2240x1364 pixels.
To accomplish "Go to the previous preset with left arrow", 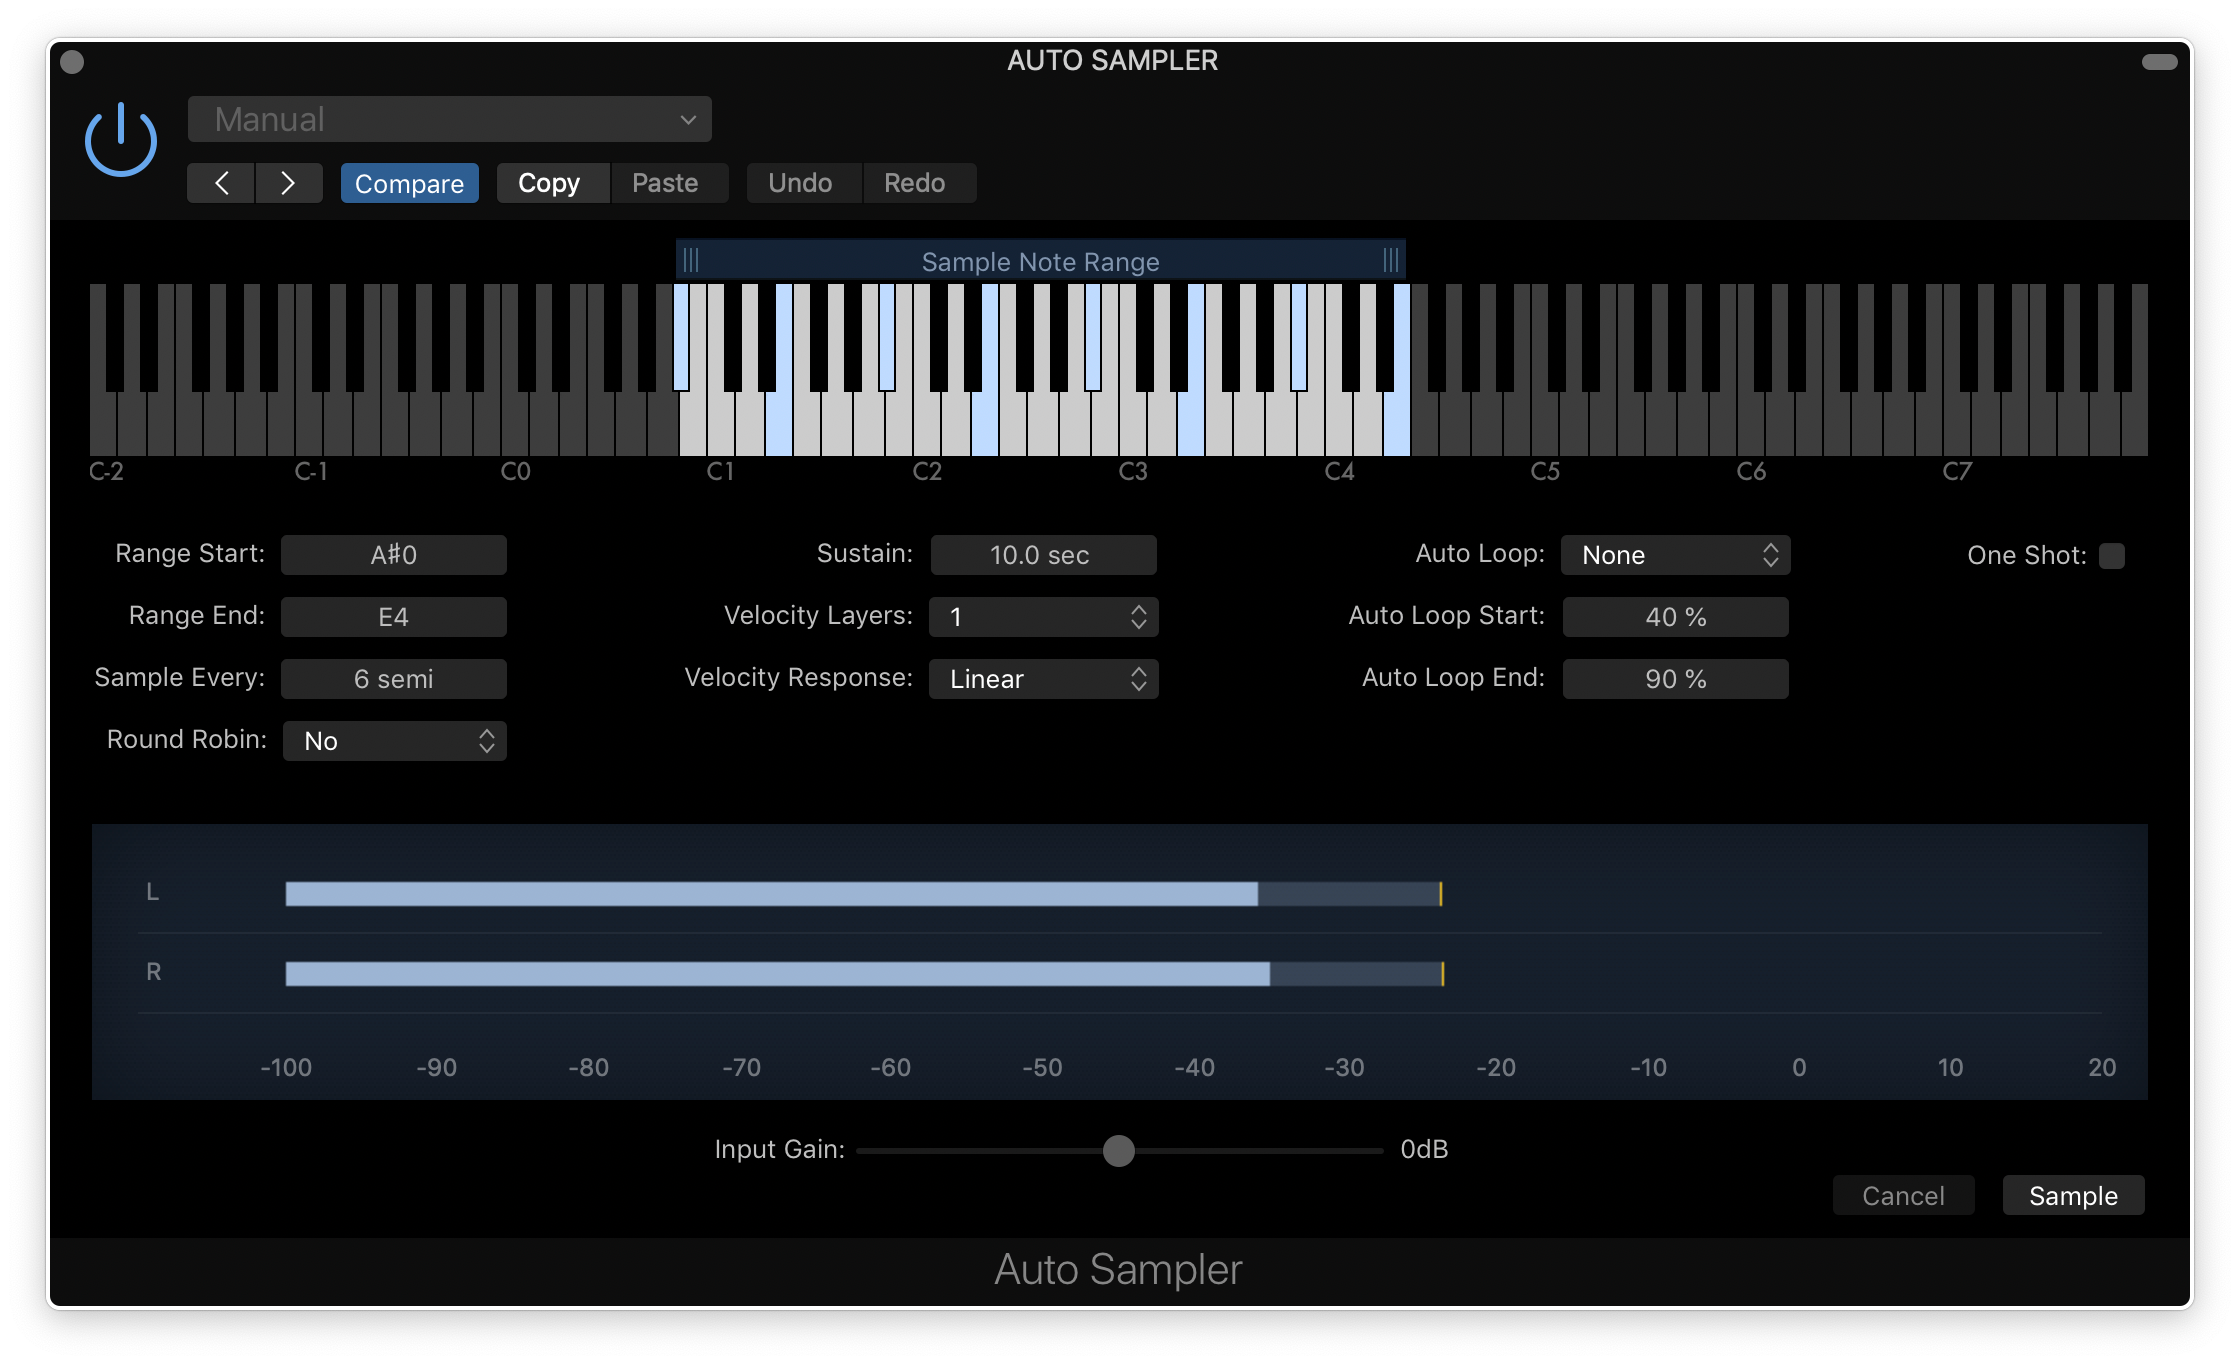I will (x=221, y=183).
